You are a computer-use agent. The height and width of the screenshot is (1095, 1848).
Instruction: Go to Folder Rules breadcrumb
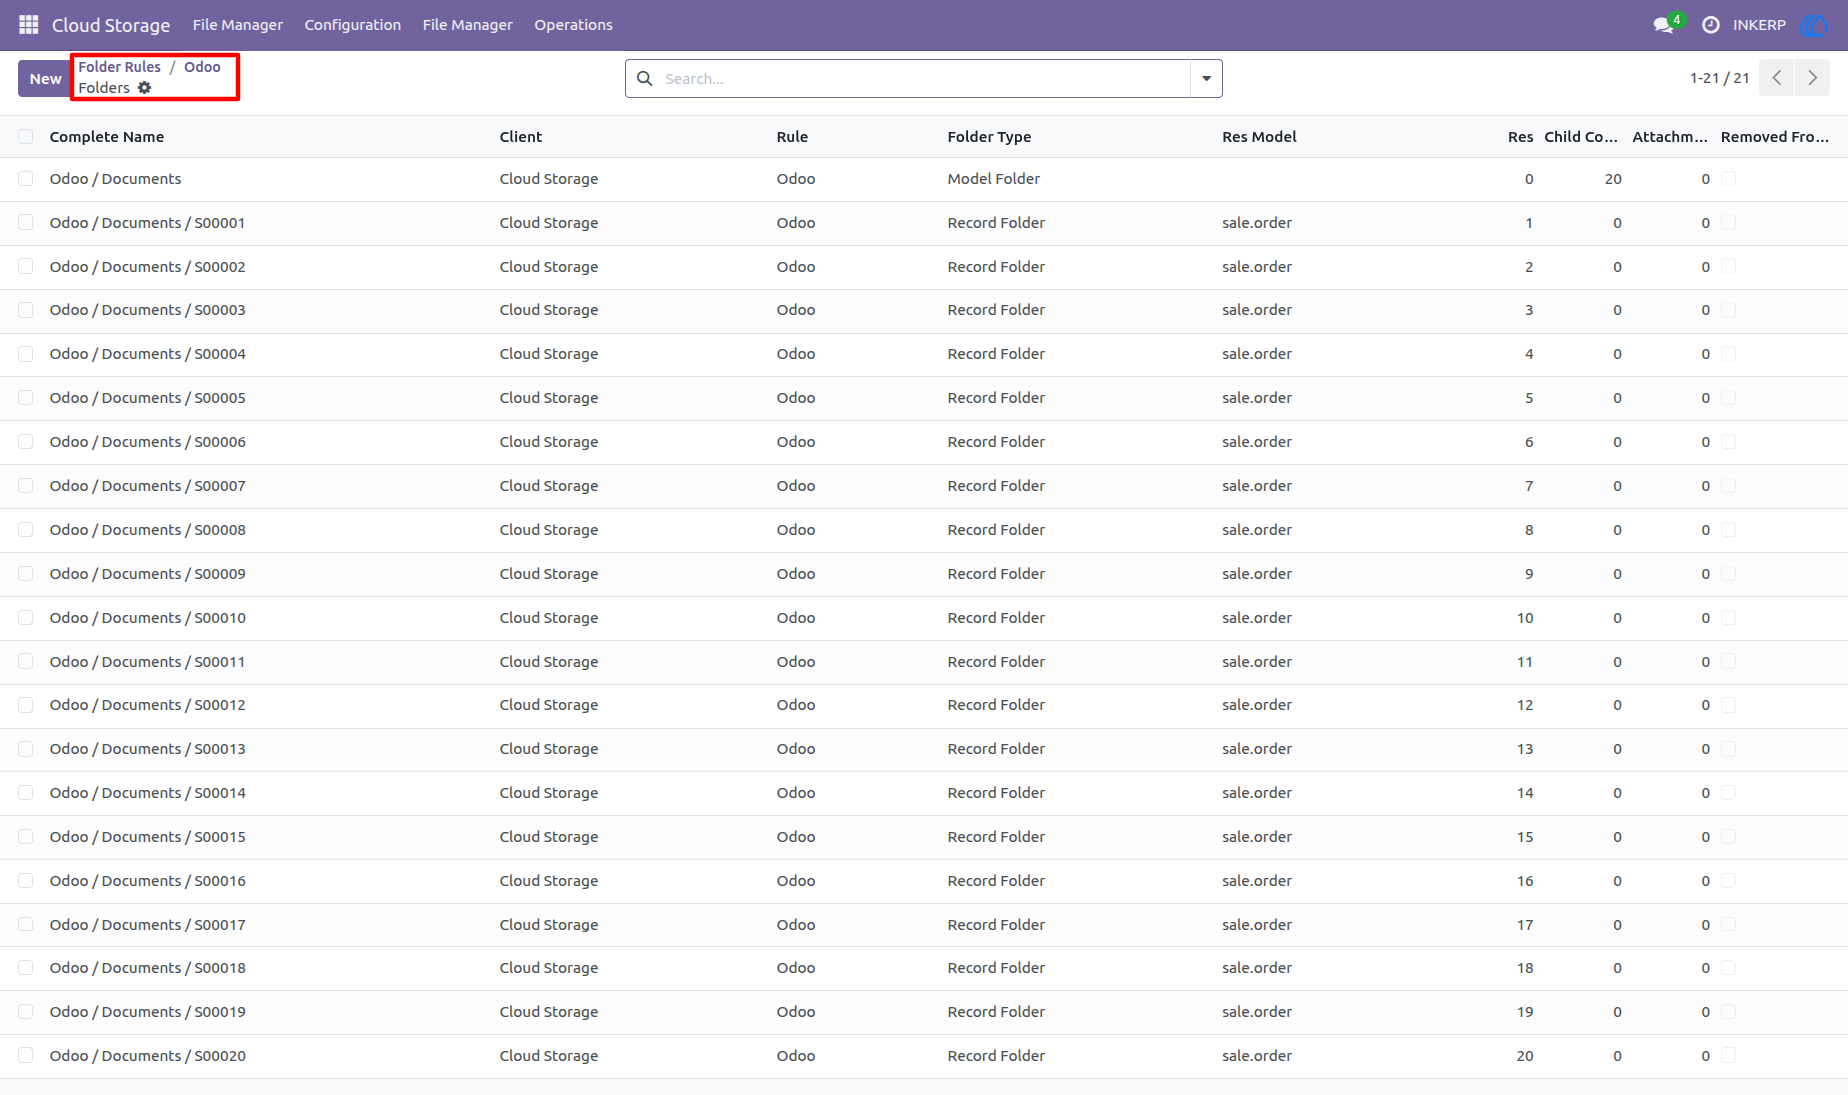120,67
